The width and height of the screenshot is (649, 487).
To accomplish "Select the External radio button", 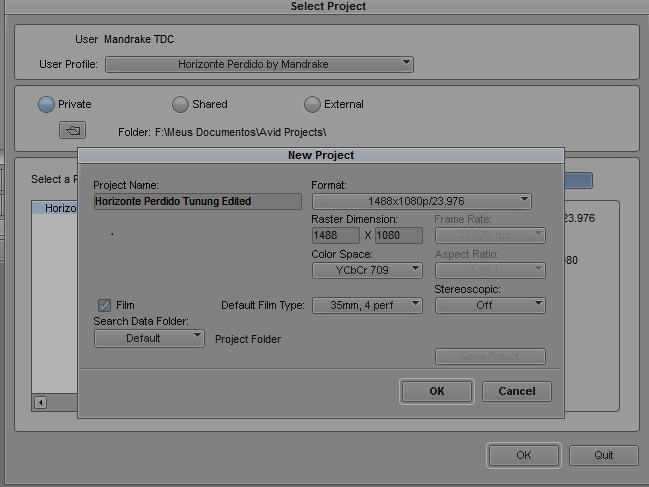I will [x=312, y=104].
